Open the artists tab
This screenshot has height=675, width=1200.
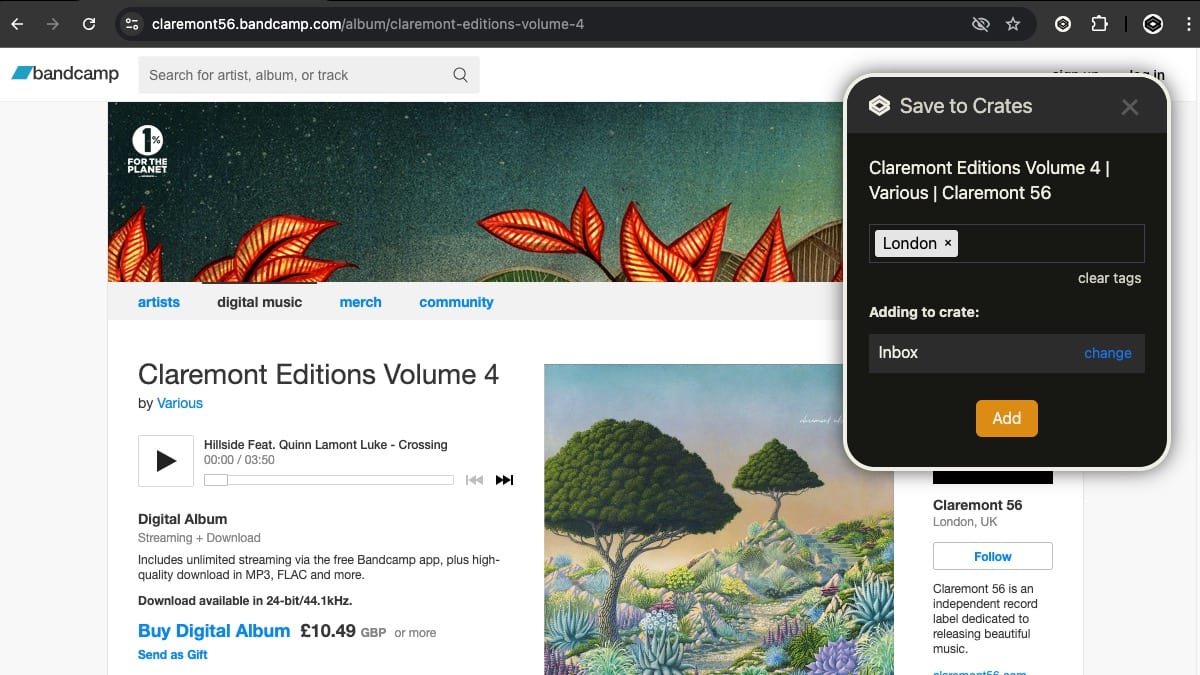click(159, 302)
